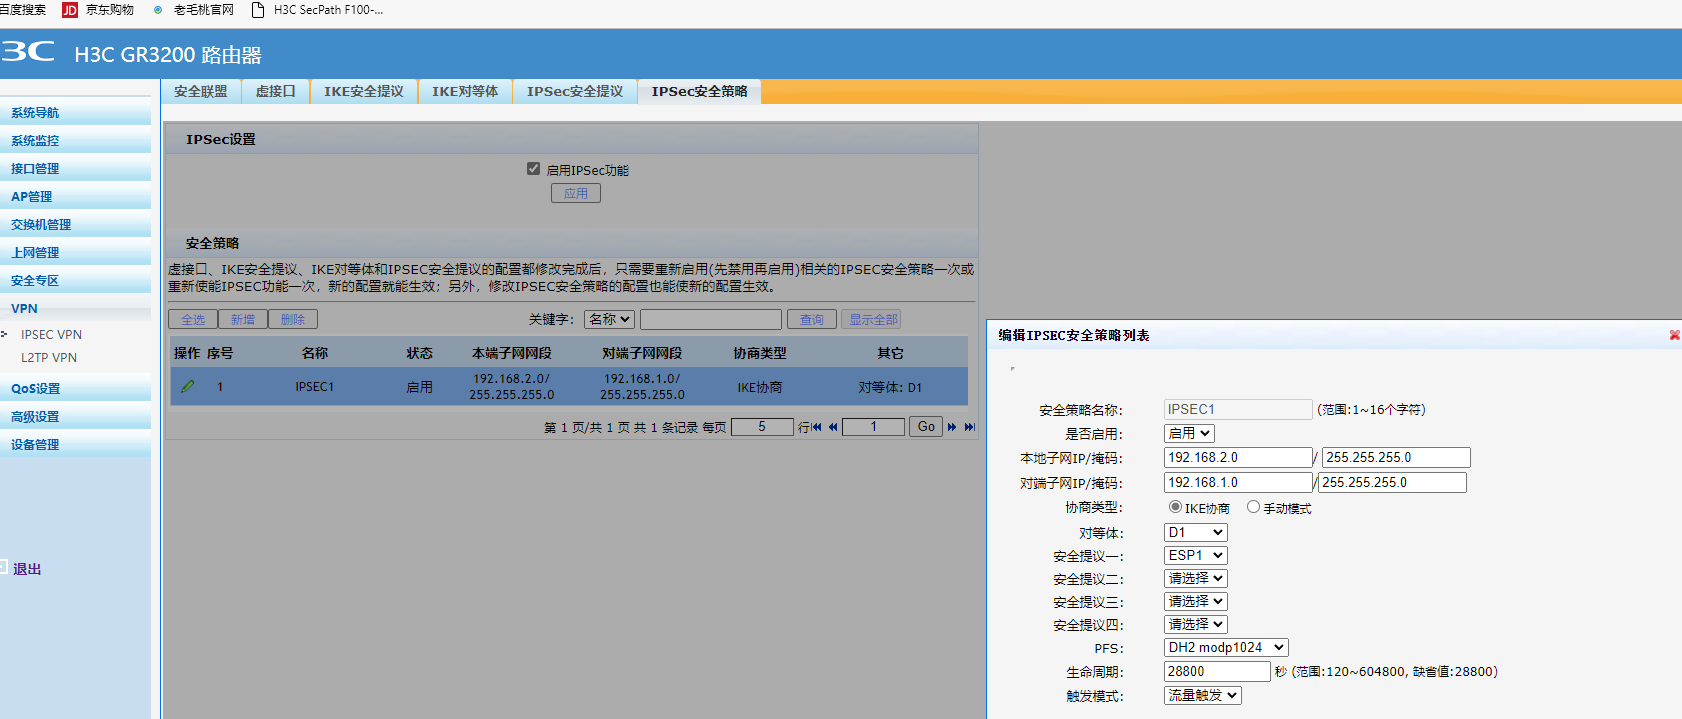The width and height of the screenshot is (1682, 719).
Task: Open the PFS DH2 modp1024 dropdown
Action: pyautogui.click(x=1226, y=648)
